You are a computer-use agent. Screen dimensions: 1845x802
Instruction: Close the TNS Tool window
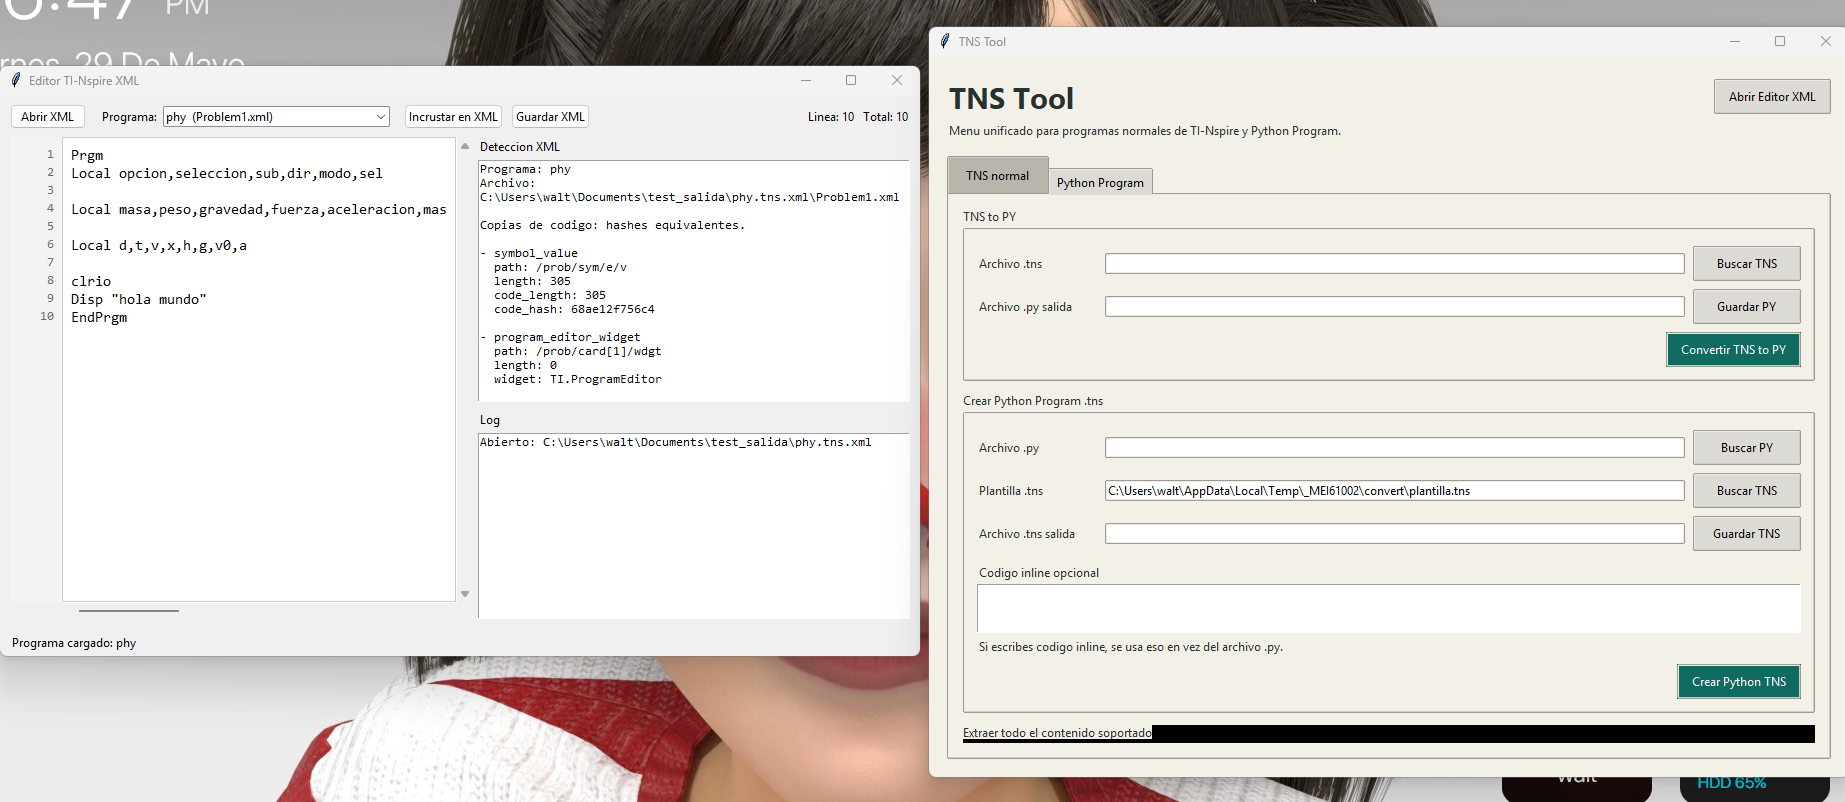[x=1825, y=41]
